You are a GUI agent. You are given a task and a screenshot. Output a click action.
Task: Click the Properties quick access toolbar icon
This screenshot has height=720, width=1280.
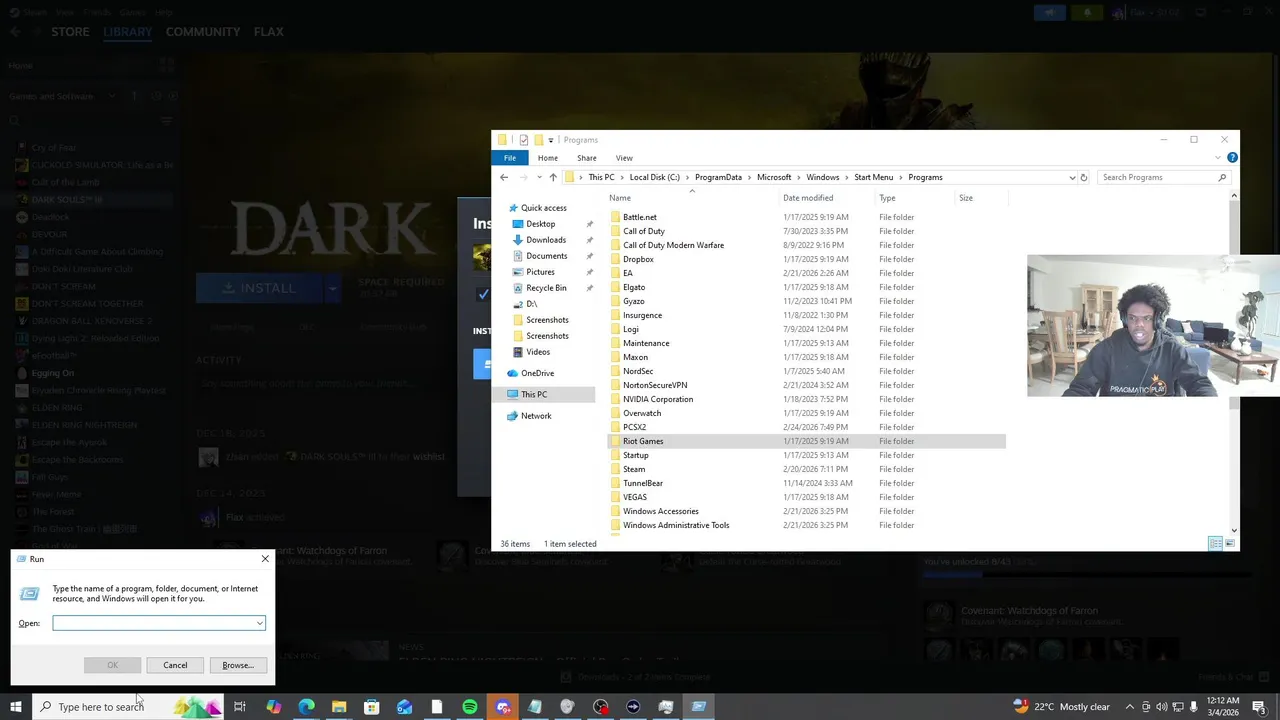click(523, 140)
